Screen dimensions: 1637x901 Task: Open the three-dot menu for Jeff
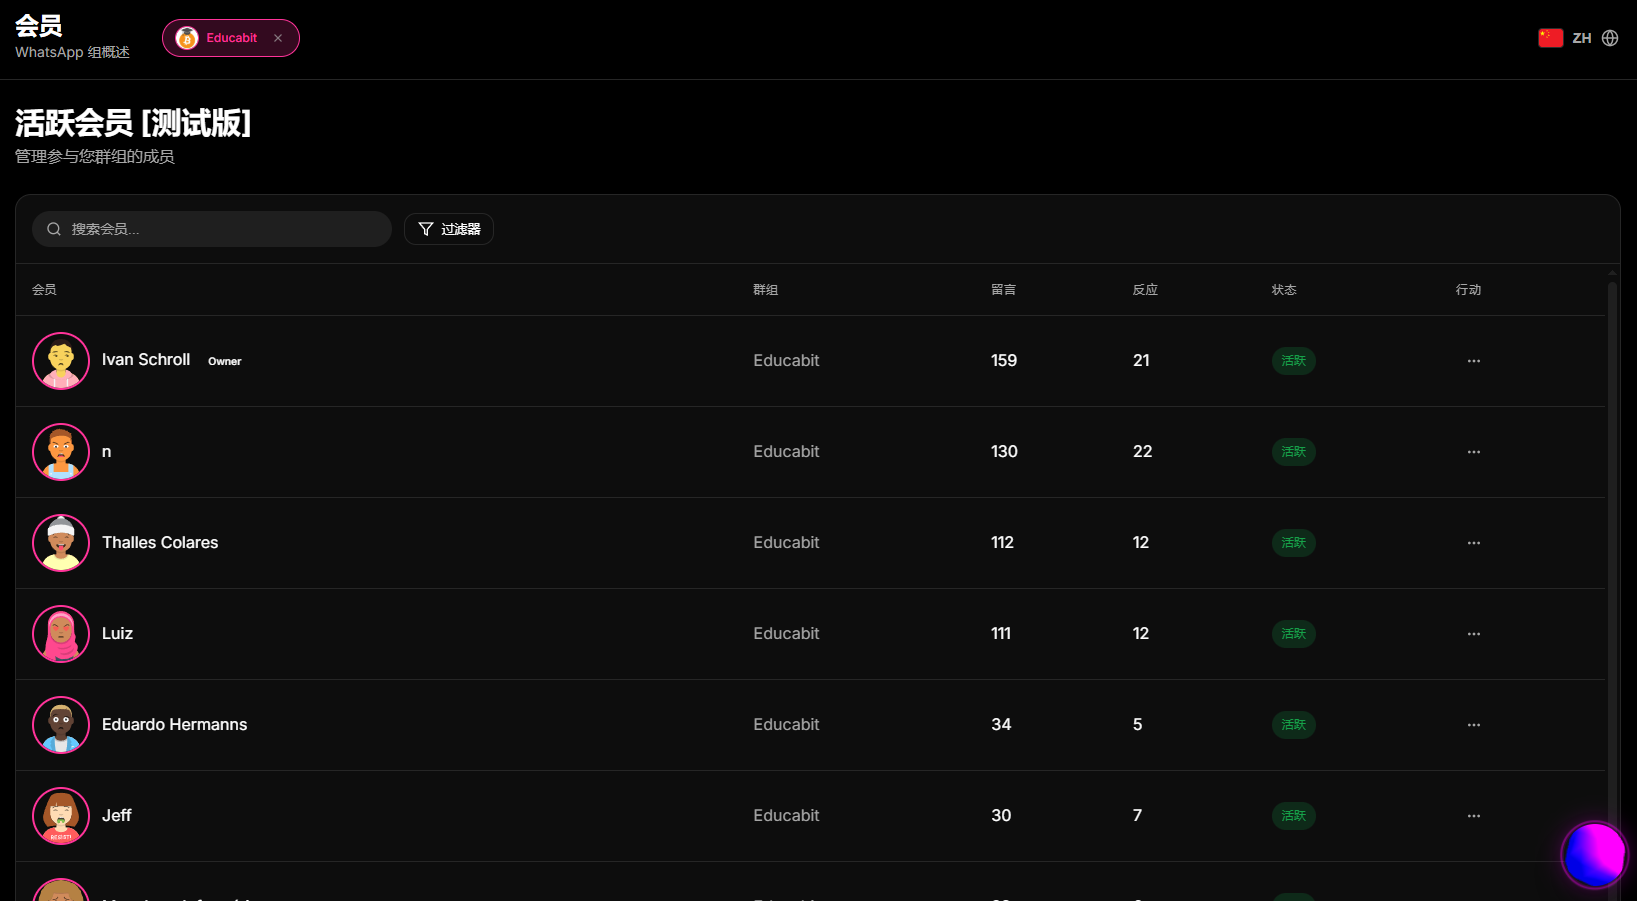(x=1473, y=816)
